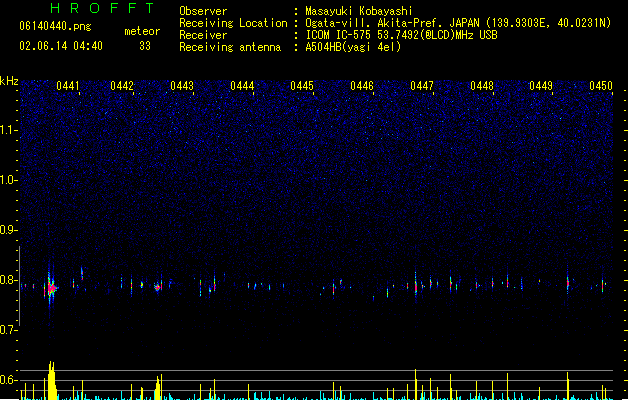
Task: Click the 1.0 kHz axis label
Action: [8, 180]
